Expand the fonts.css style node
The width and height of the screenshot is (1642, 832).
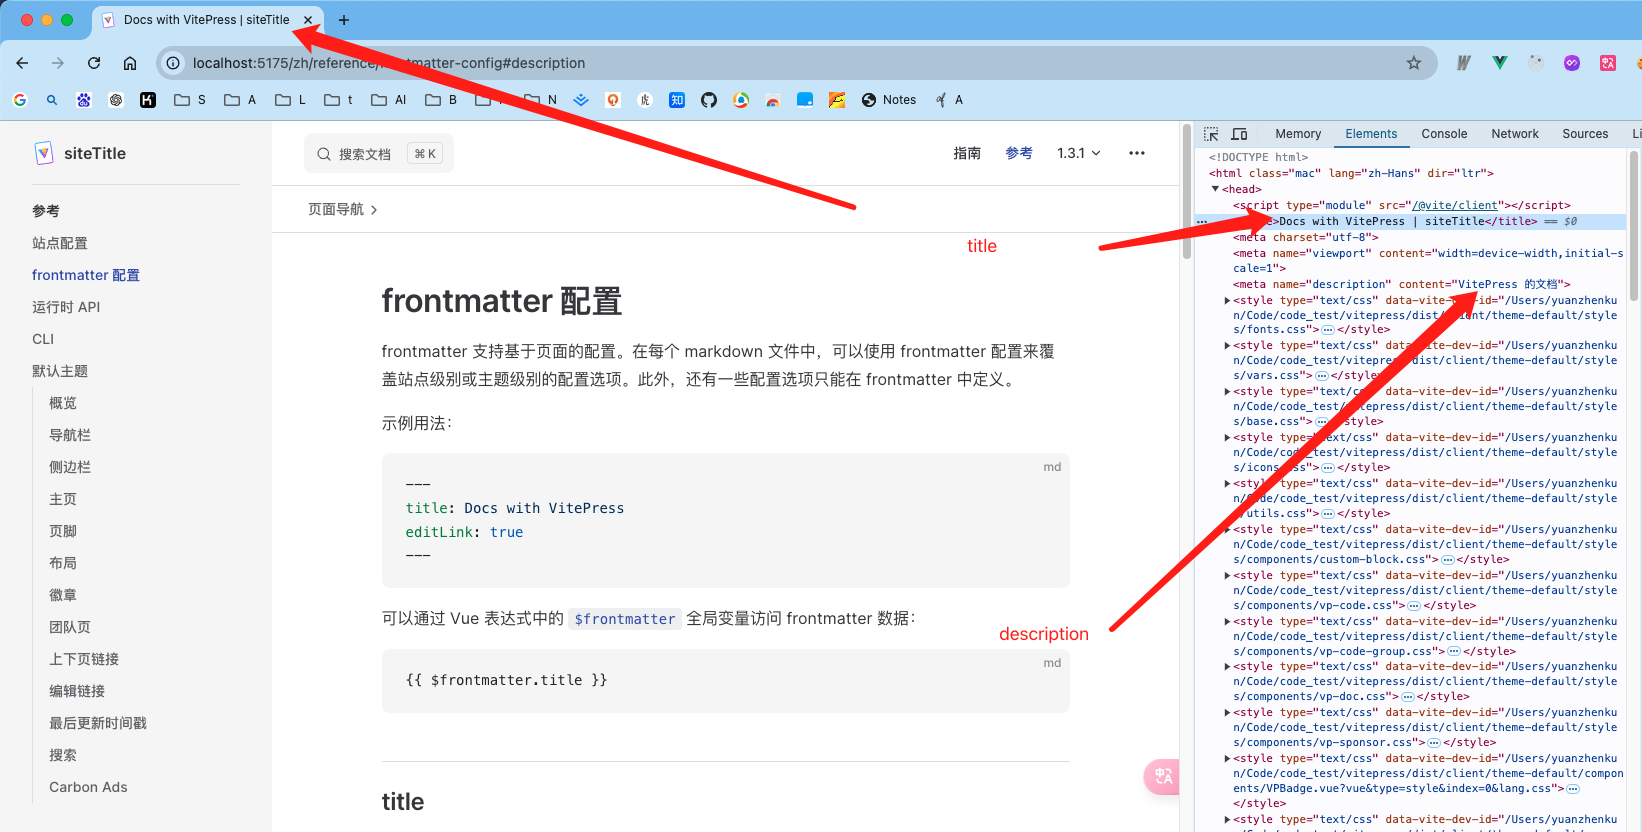point(1227,300)
